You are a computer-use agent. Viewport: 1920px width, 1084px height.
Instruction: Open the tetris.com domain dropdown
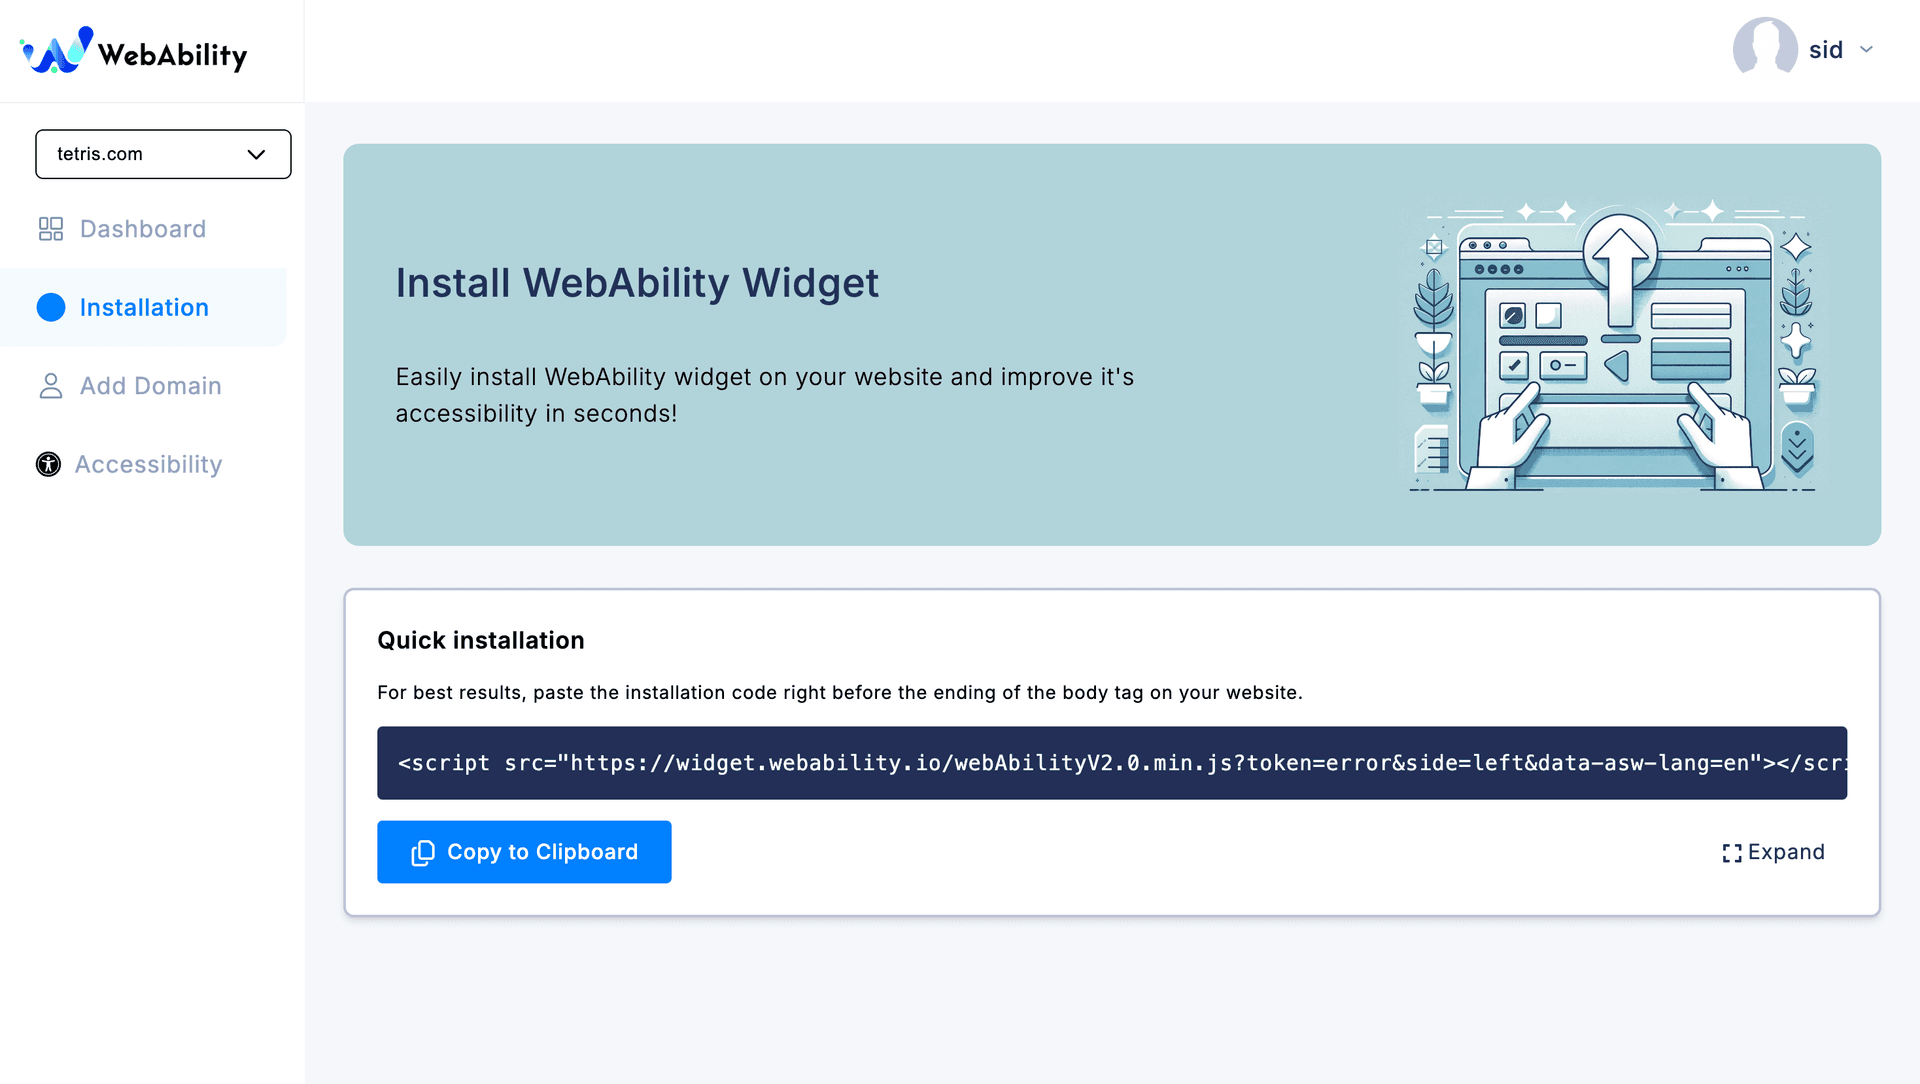coord(163,154)
